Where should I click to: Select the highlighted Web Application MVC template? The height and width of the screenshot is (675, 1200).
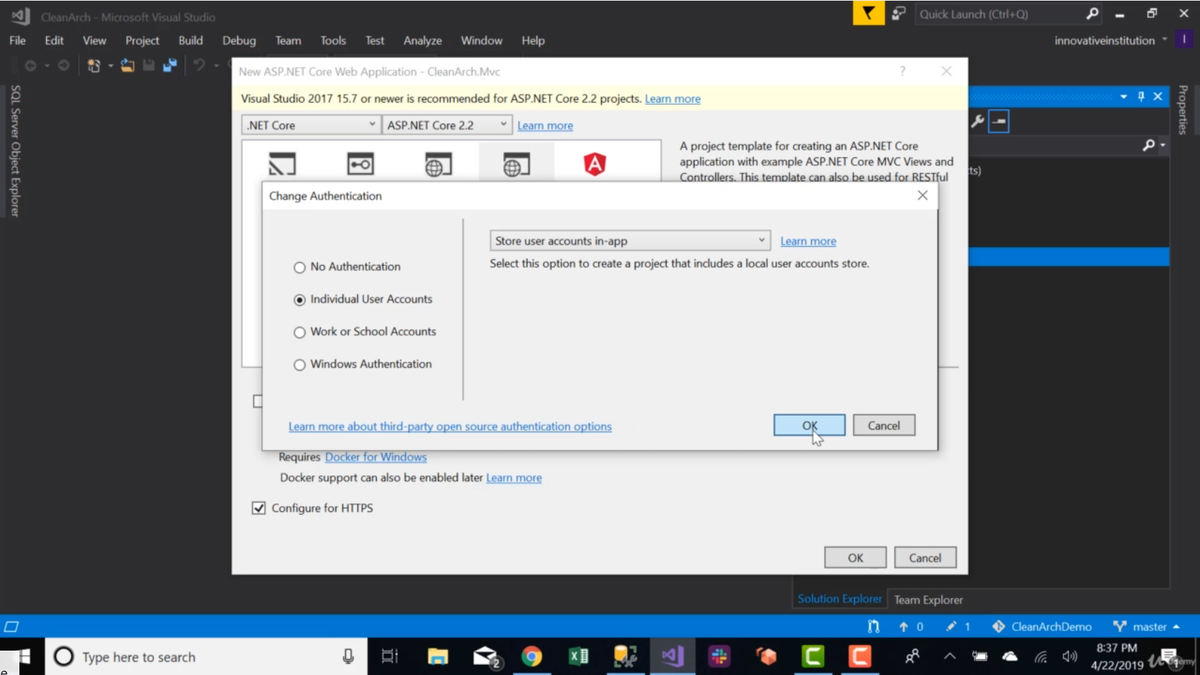(x=516, y=164)
